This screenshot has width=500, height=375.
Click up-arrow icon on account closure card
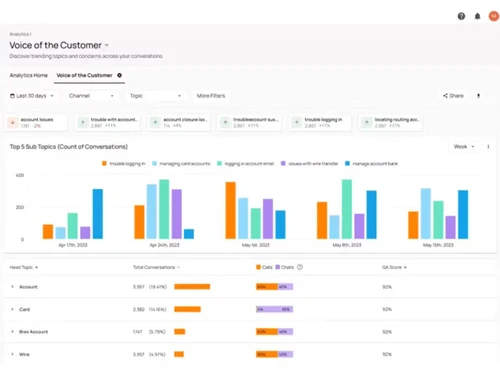tap(155, 123)
